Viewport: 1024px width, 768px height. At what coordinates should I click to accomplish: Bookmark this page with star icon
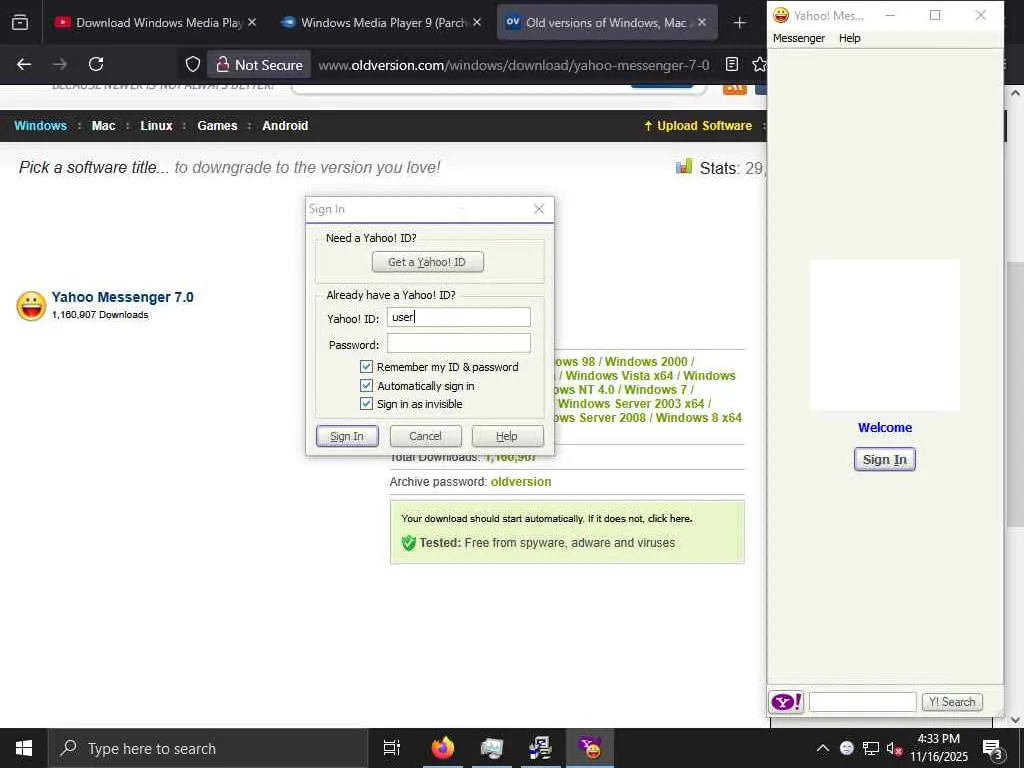click(x=758, y=64)
